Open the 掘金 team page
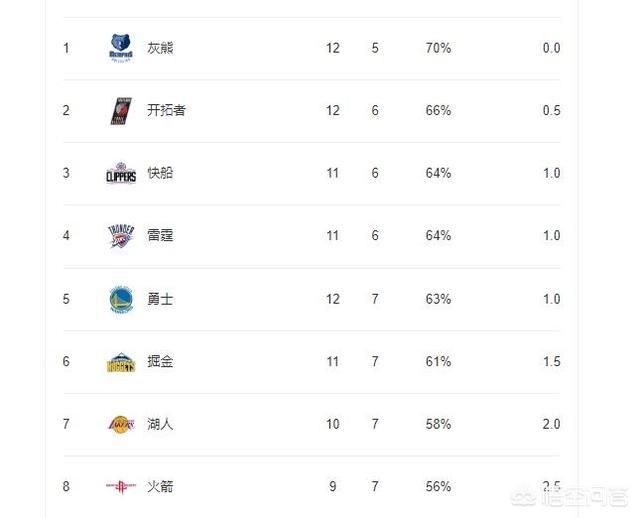This screenshot has width=640, height=518. 160,362
